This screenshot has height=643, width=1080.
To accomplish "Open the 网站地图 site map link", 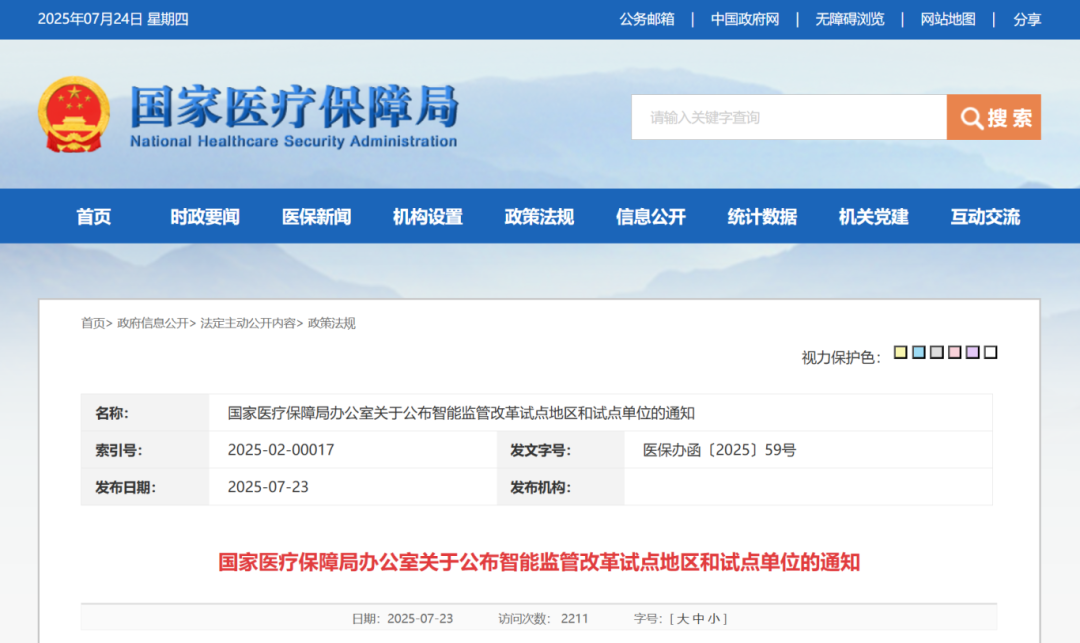I will (948, 19).
